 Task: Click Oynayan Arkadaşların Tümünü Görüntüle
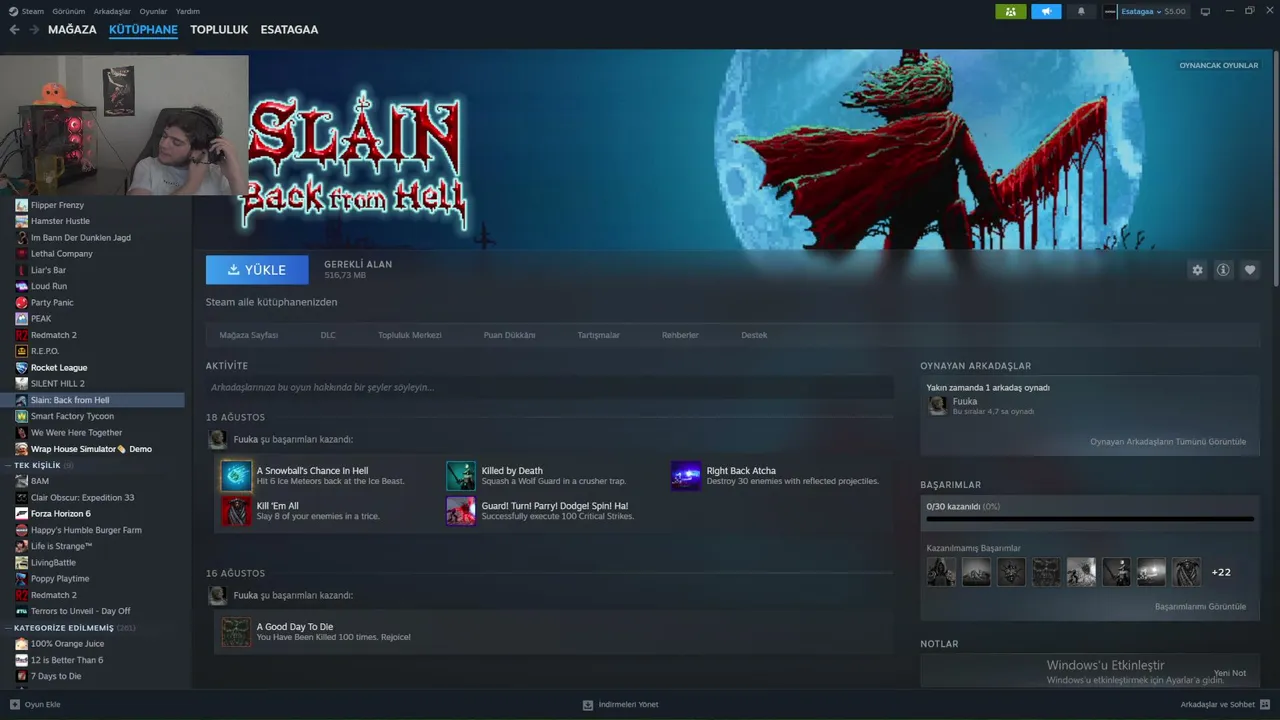point(1168,442)
